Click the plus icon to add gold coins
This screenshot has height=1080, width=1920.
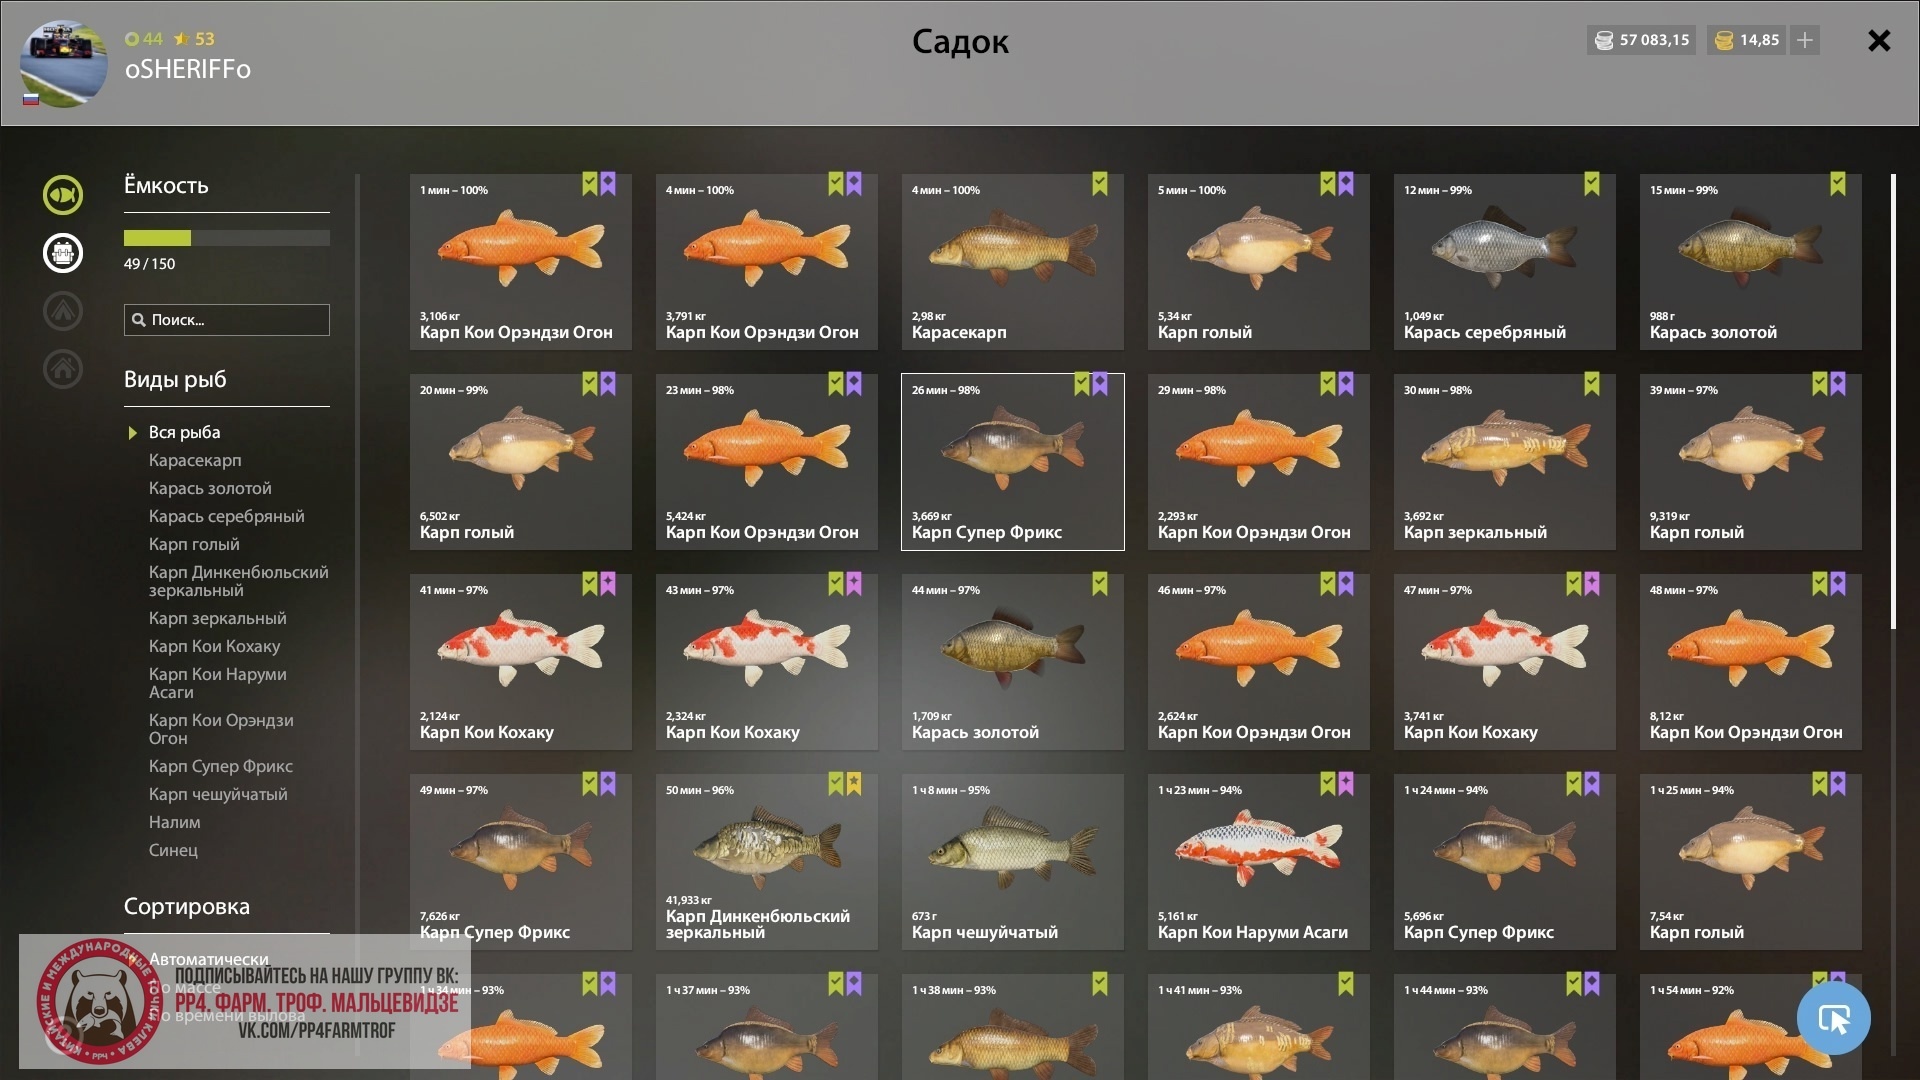click(x=1804, y=40)
